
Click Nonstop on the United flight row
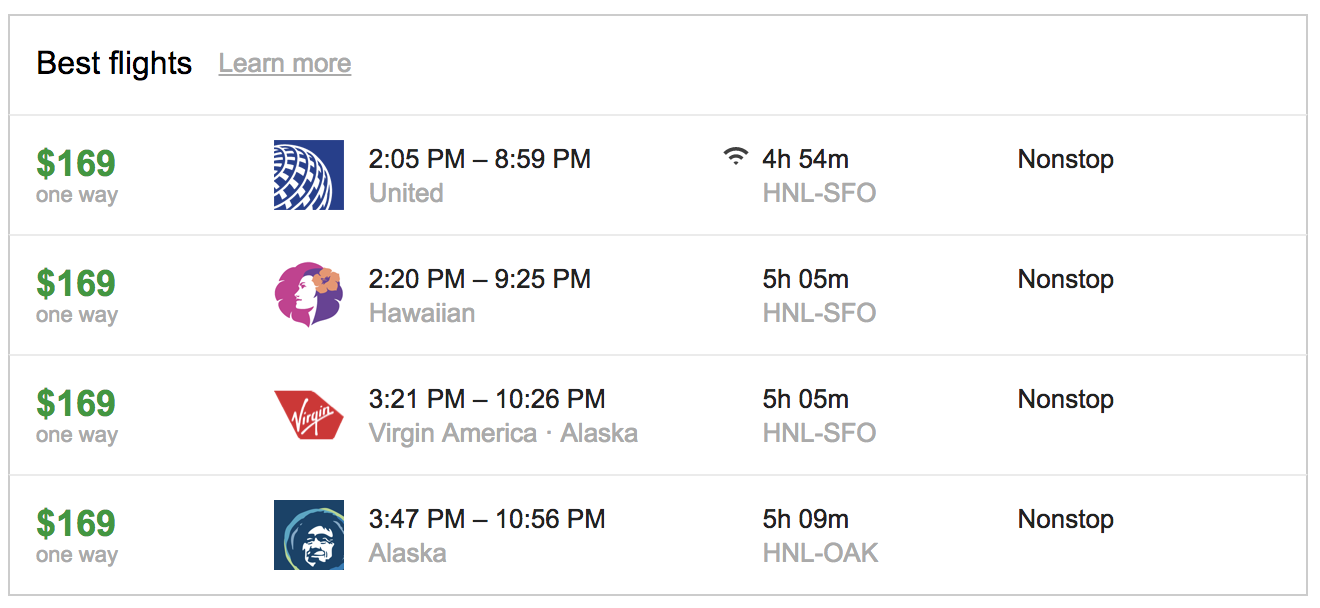pos(1066,159)
